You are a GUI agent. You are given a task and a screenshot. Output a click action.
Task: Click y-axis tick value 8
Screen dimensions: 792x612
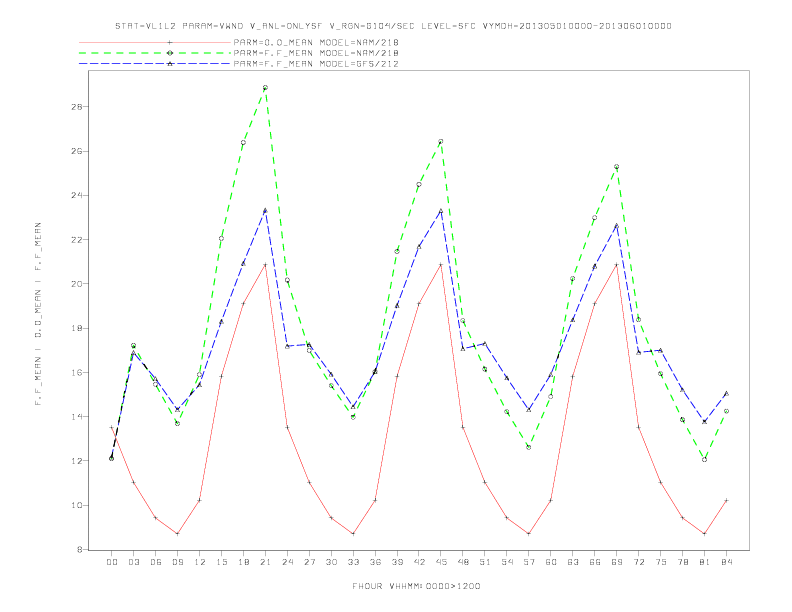[79, 549]
